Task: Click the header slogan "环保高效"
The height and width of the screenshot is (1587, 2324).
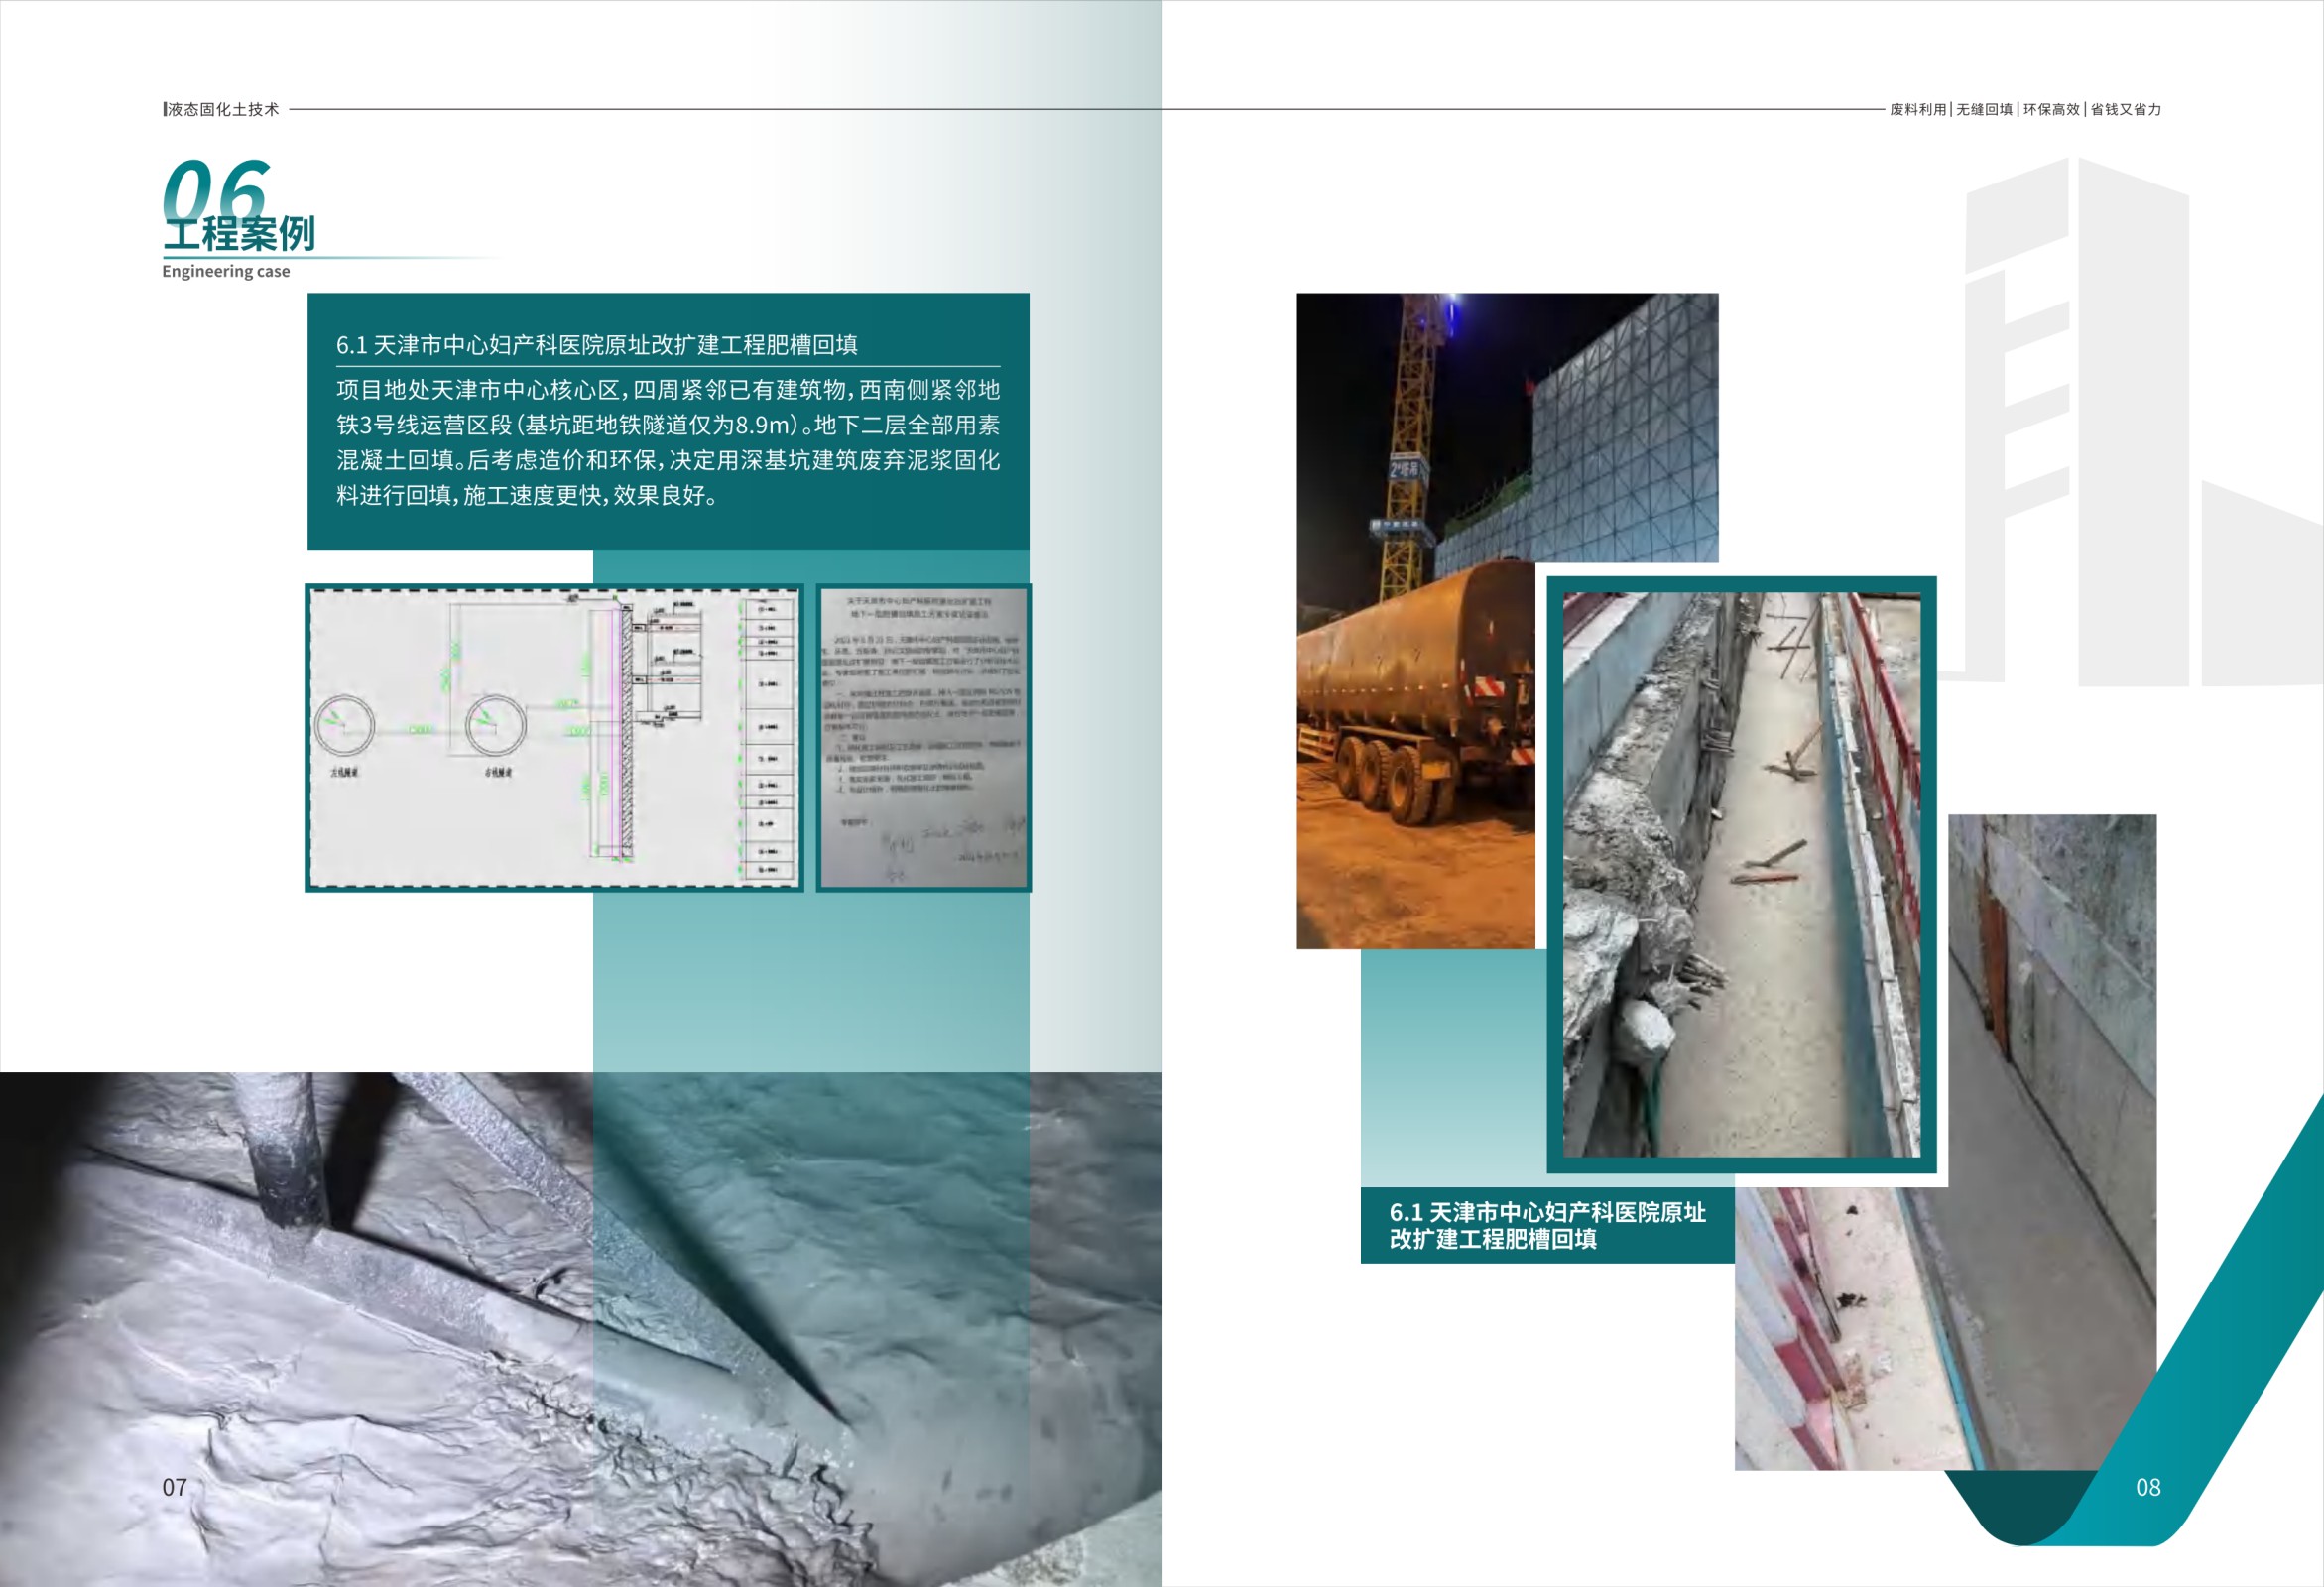Action: click(2051, 109)
